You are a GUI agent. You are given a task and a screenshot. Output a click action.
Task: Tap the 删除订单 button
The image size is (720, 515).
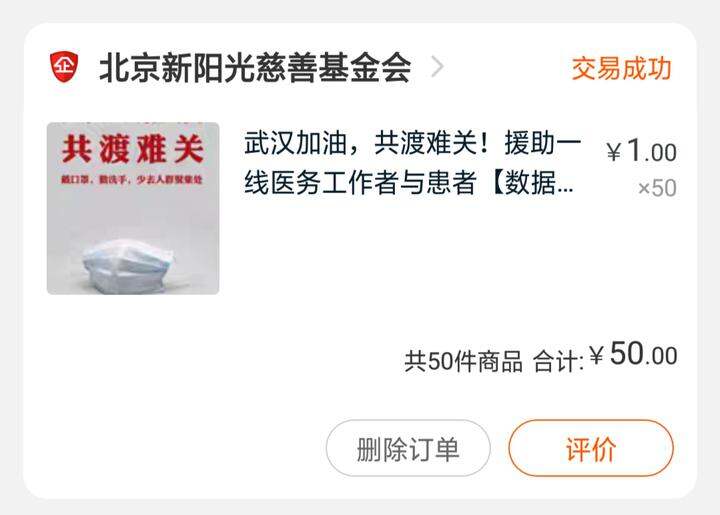(x=408, y=448)
